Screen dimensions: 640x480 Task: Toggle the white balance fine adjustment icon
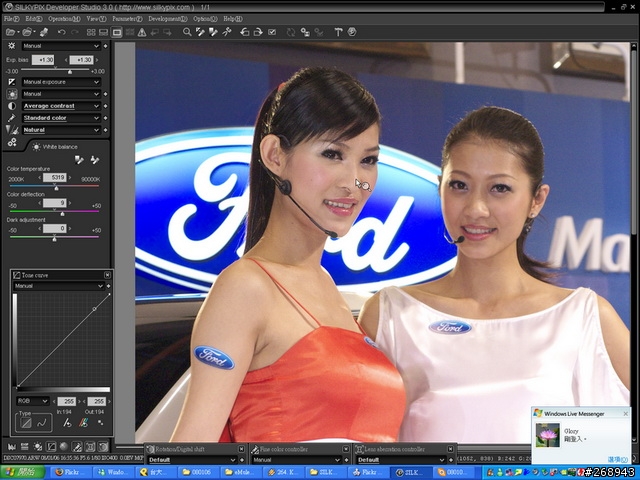click(38, 447)
